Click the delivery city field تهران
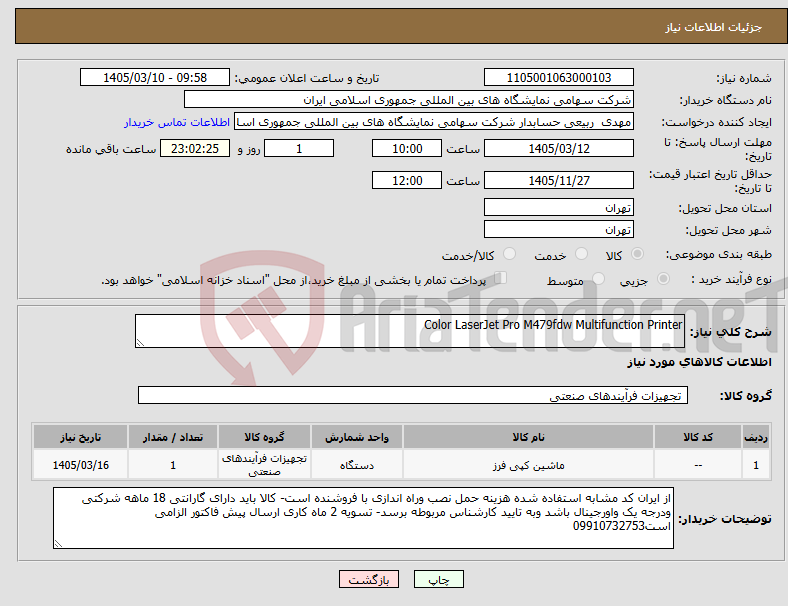 558,230
